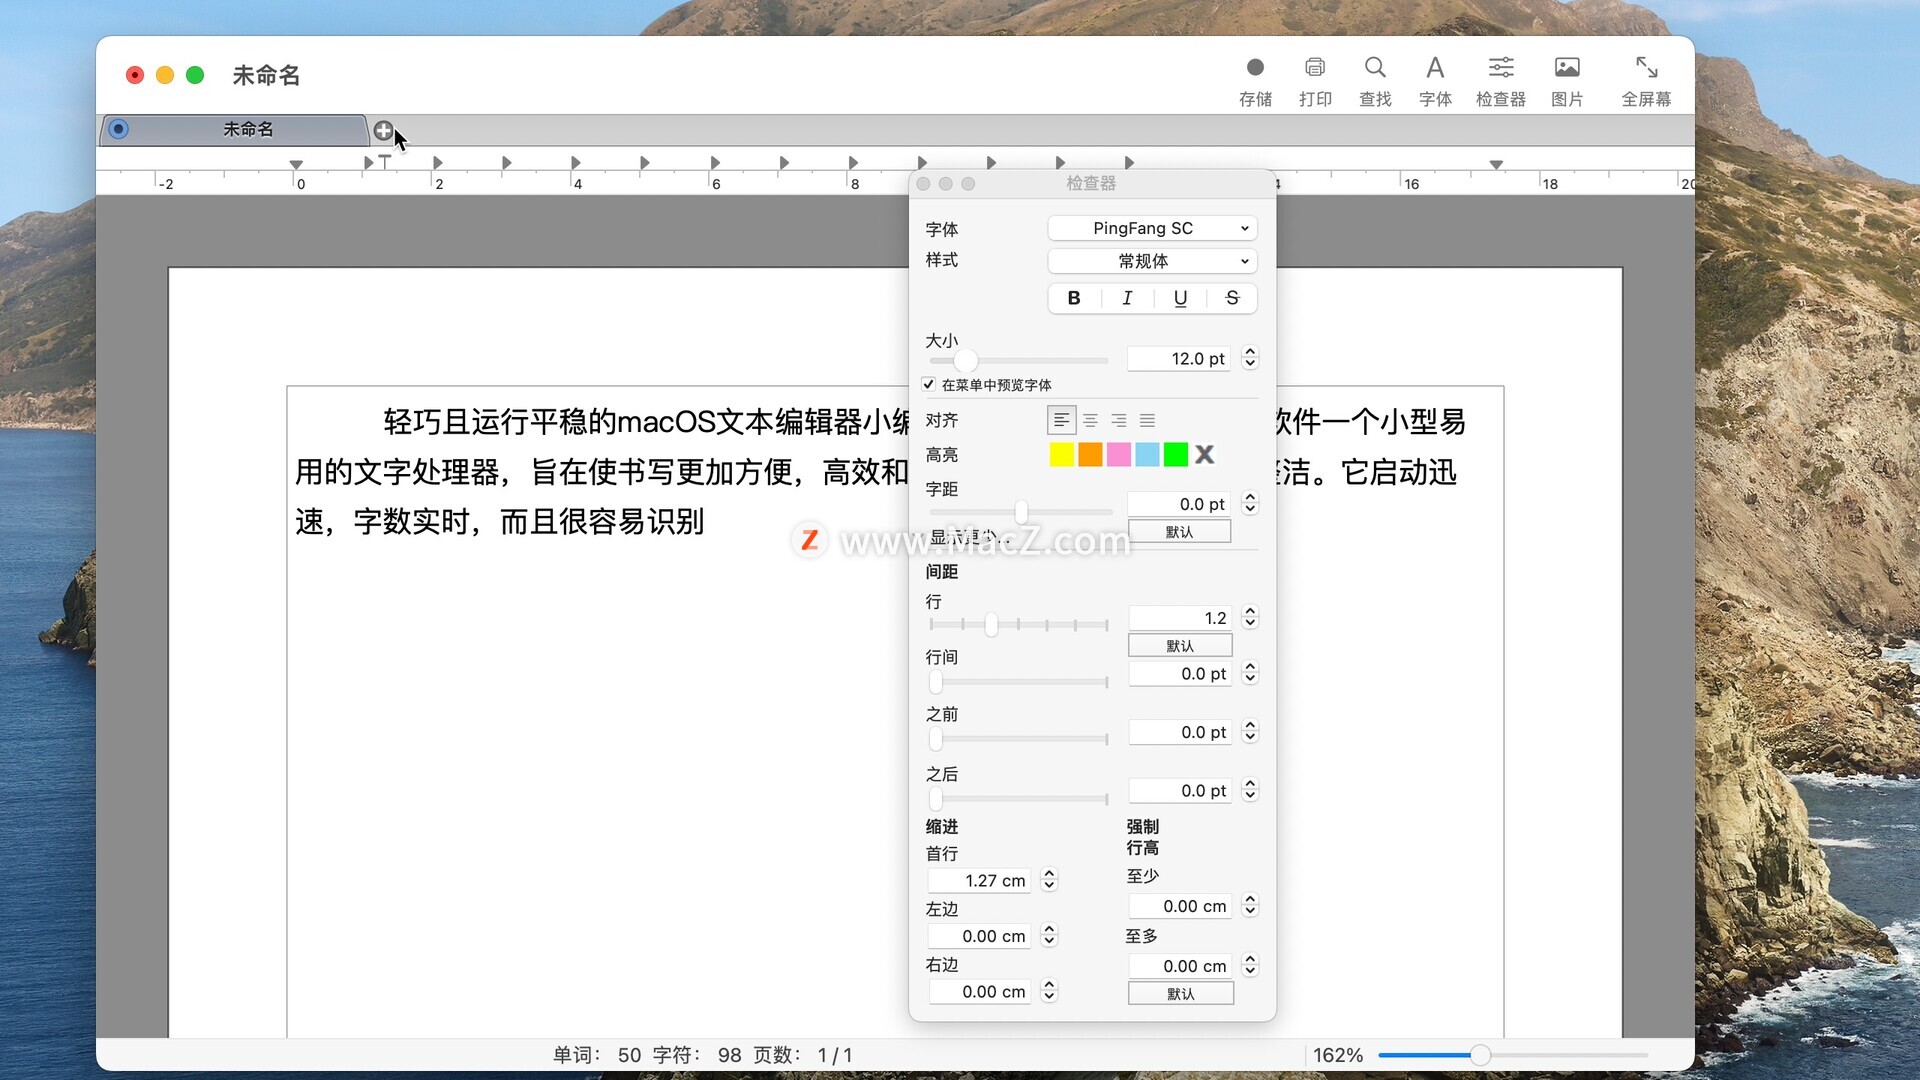This screenshot has height=1080, width=1920.
Task: Click the 图片 image insert icon
Action: tap(1567, 68)
